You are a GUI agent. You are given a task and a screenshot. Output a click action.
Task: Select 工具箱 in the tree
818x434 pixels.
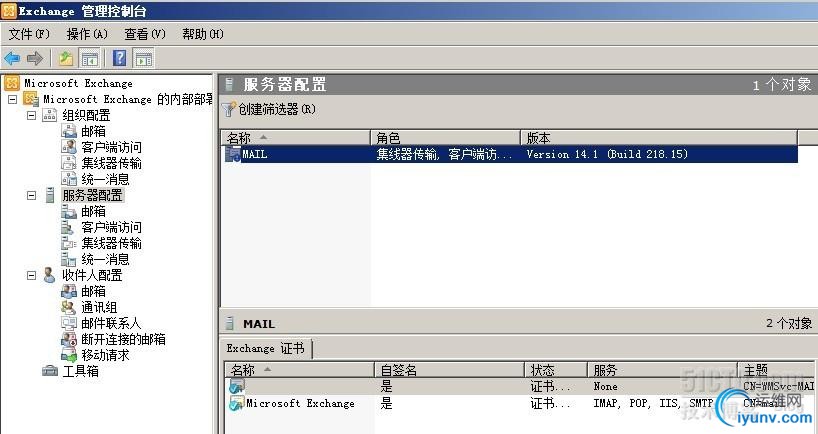point(80,371)
